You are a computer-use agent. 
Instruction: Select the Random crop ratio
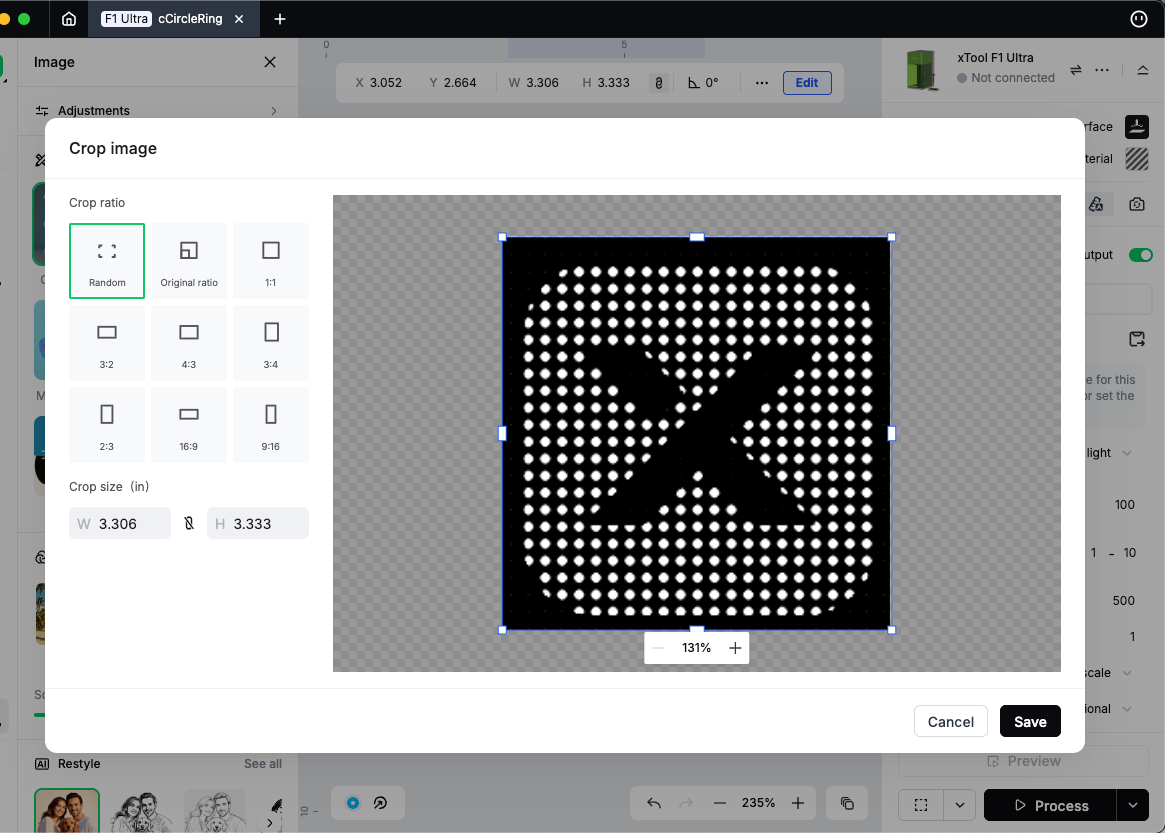[107, 260]
